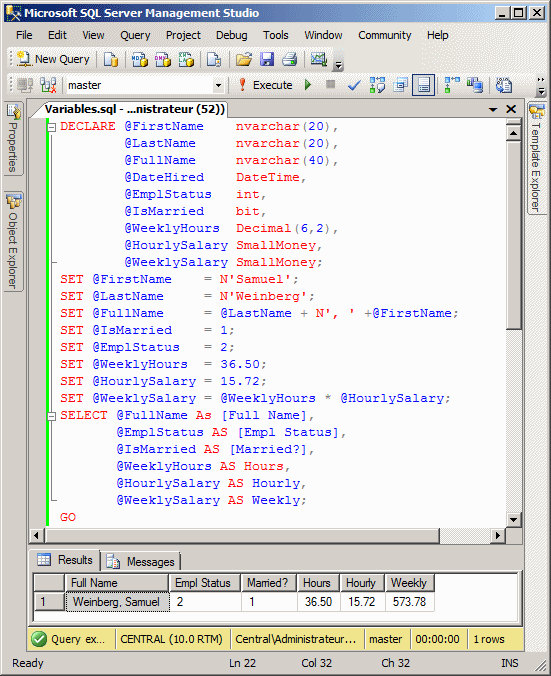Open the View menu

point(93,35)
